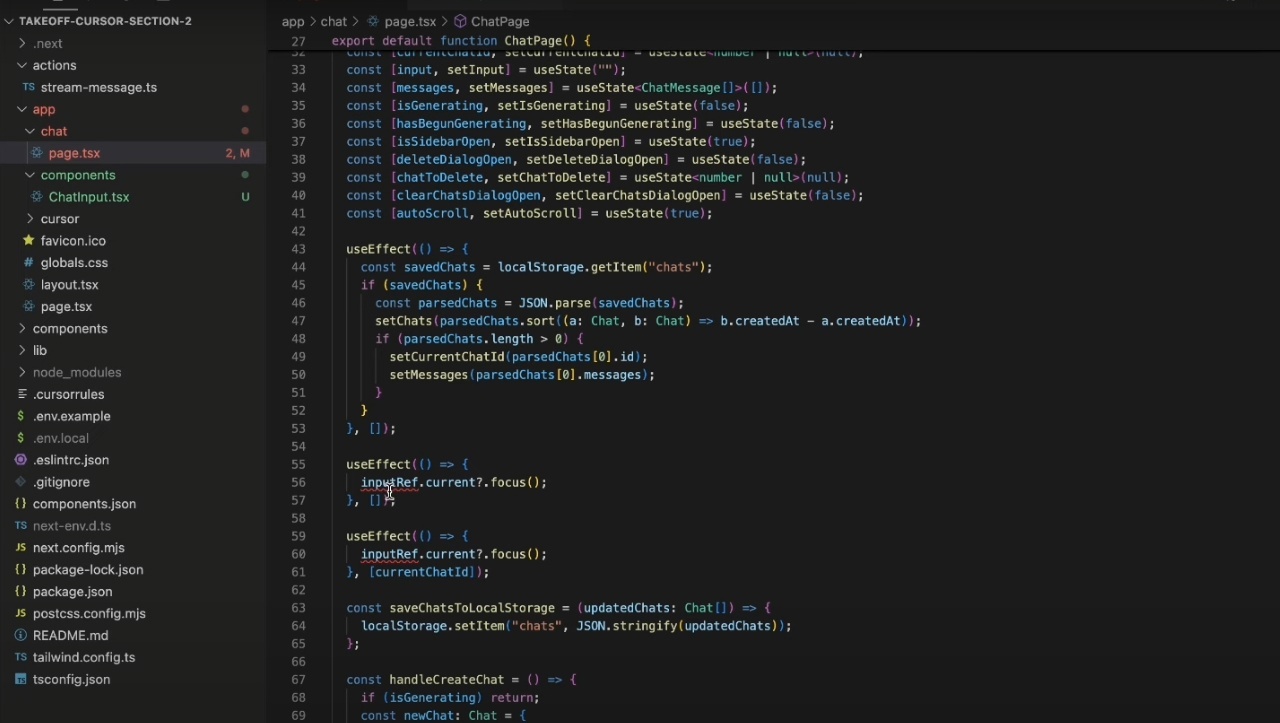Viewport: 1280px width, 723px height.
Task: Click the JS icon beside next.config.mjs
Action: pos(21,548)
